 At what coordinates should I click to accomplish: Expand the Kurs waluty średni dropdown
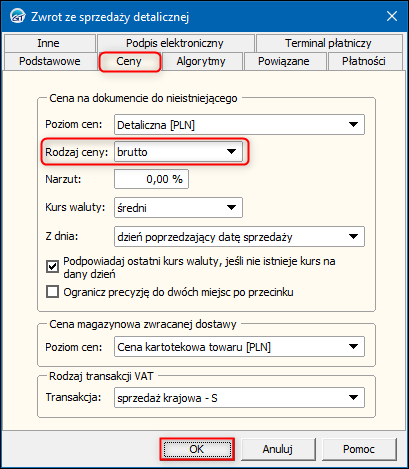178,208
